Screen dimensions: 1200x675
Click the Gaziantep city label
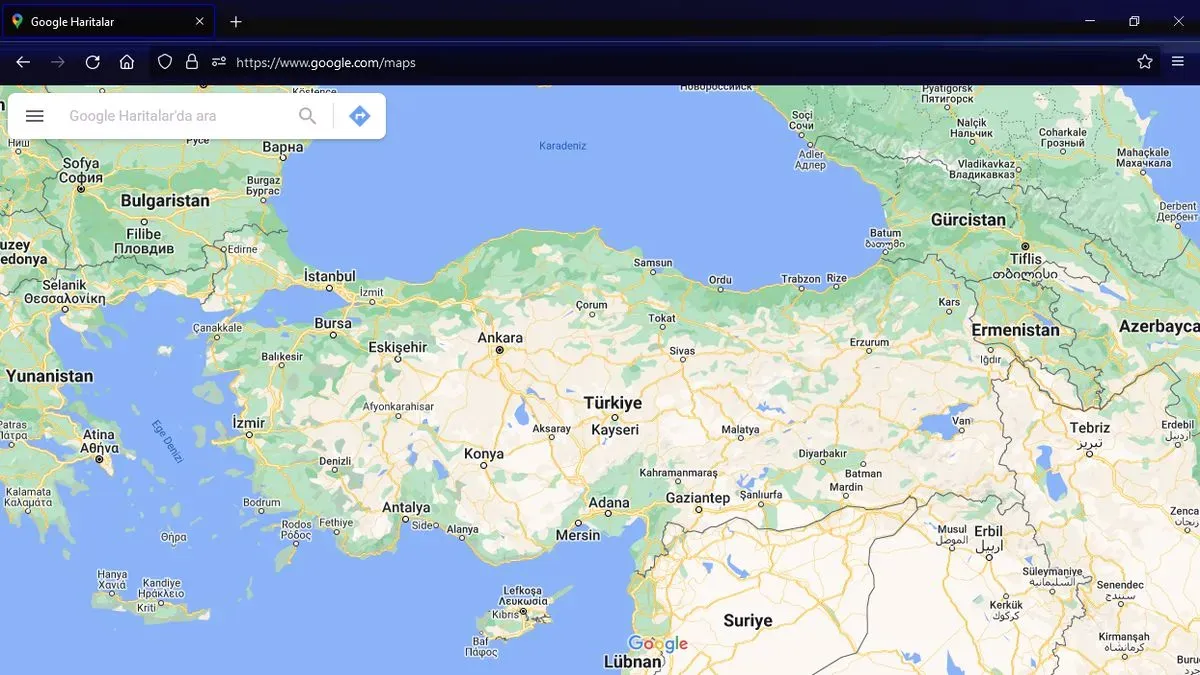tap(698, 498)
